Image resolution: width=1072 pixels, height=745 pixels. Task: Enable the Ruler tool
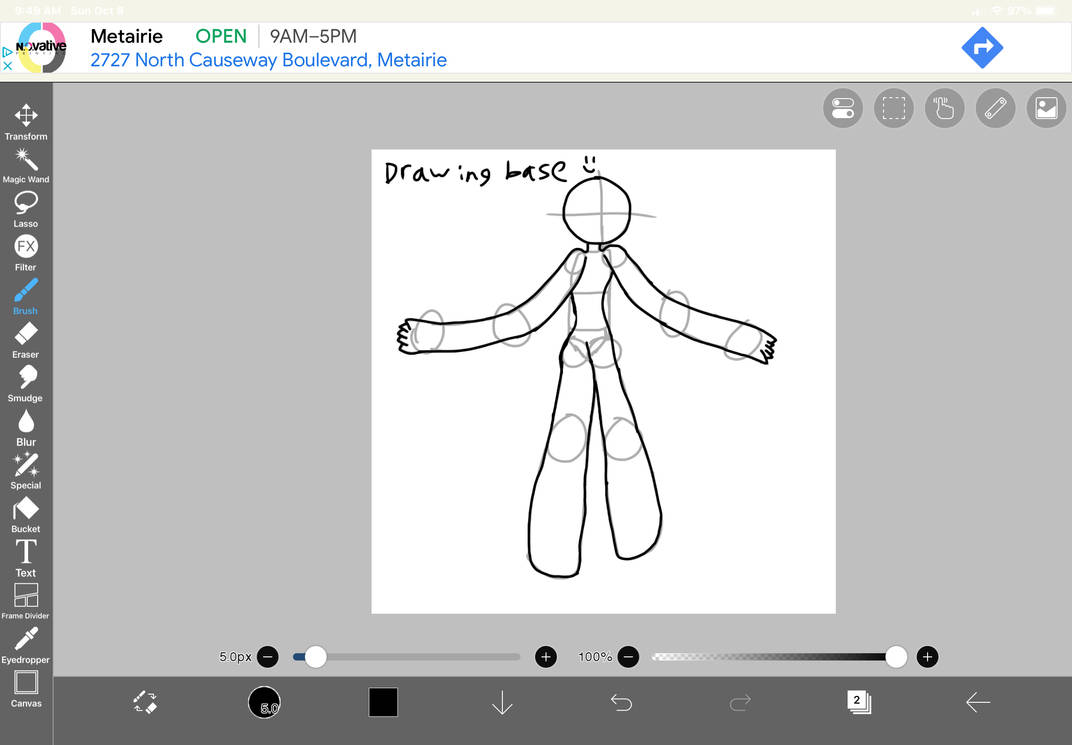pyautogui.click(x=995, y=108)
